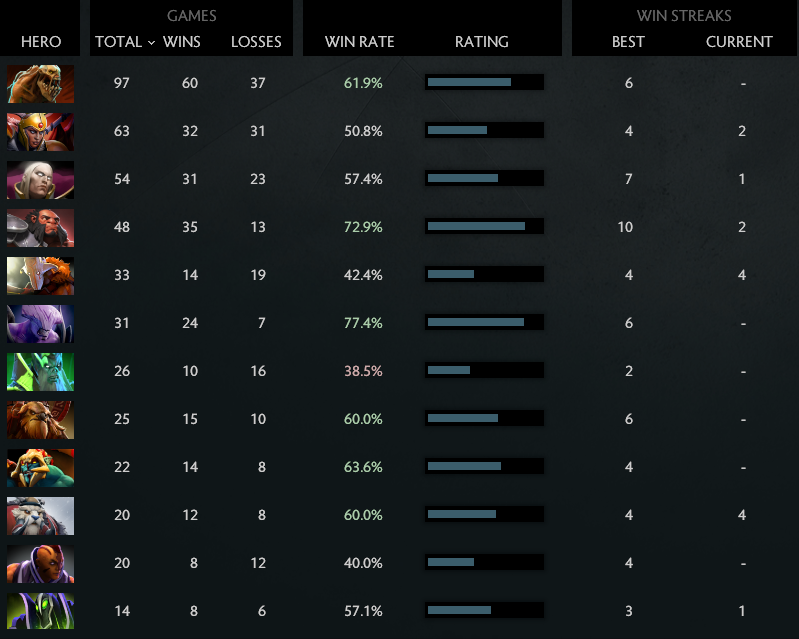Sort by the WIN RATE header
The width and height of the screenshot is (799, 639).
[360, 42]
